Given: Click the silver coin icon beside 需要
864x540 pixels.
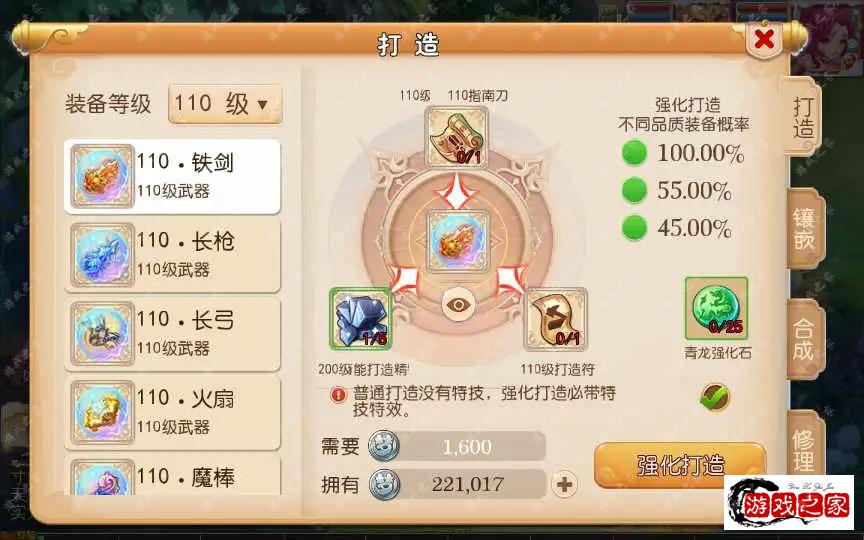Looking at the screenshot, I should coord(384,446).
